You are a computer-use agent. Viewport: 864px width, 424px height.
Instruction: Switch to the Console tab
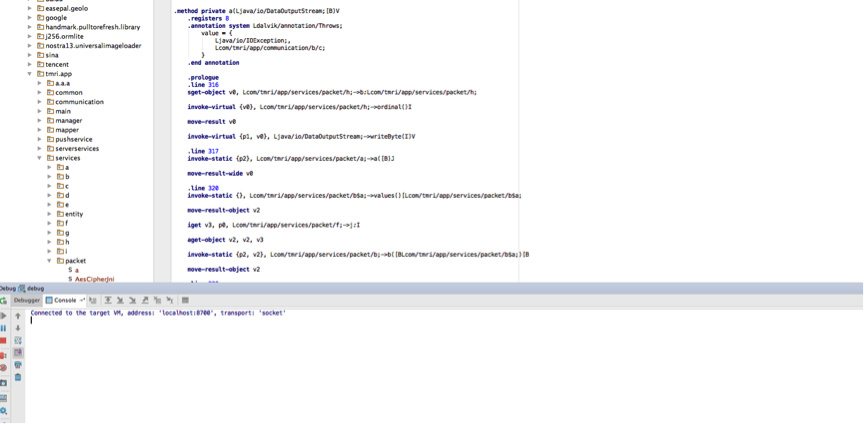[x=64, y=300]
